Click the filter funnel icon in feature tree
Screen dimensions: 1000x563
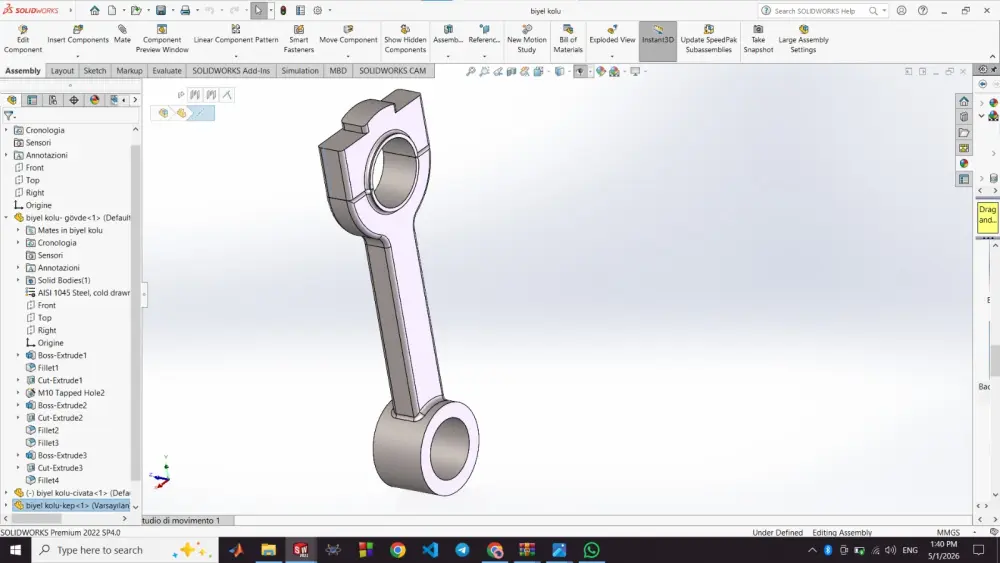8,115
